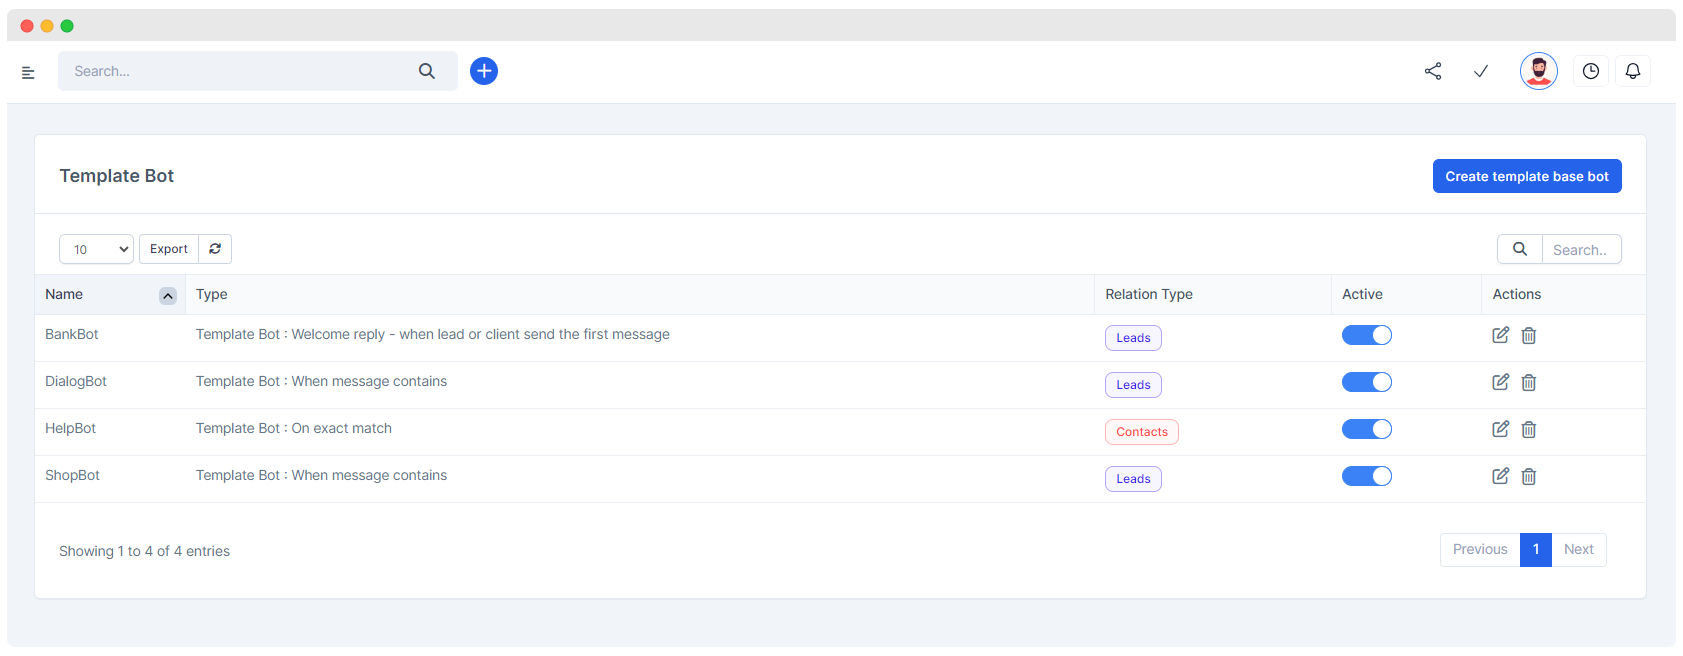Open the rows-per-page dropdown showing 10
The height and width of the screenshot is (656, 1683).
96,249
